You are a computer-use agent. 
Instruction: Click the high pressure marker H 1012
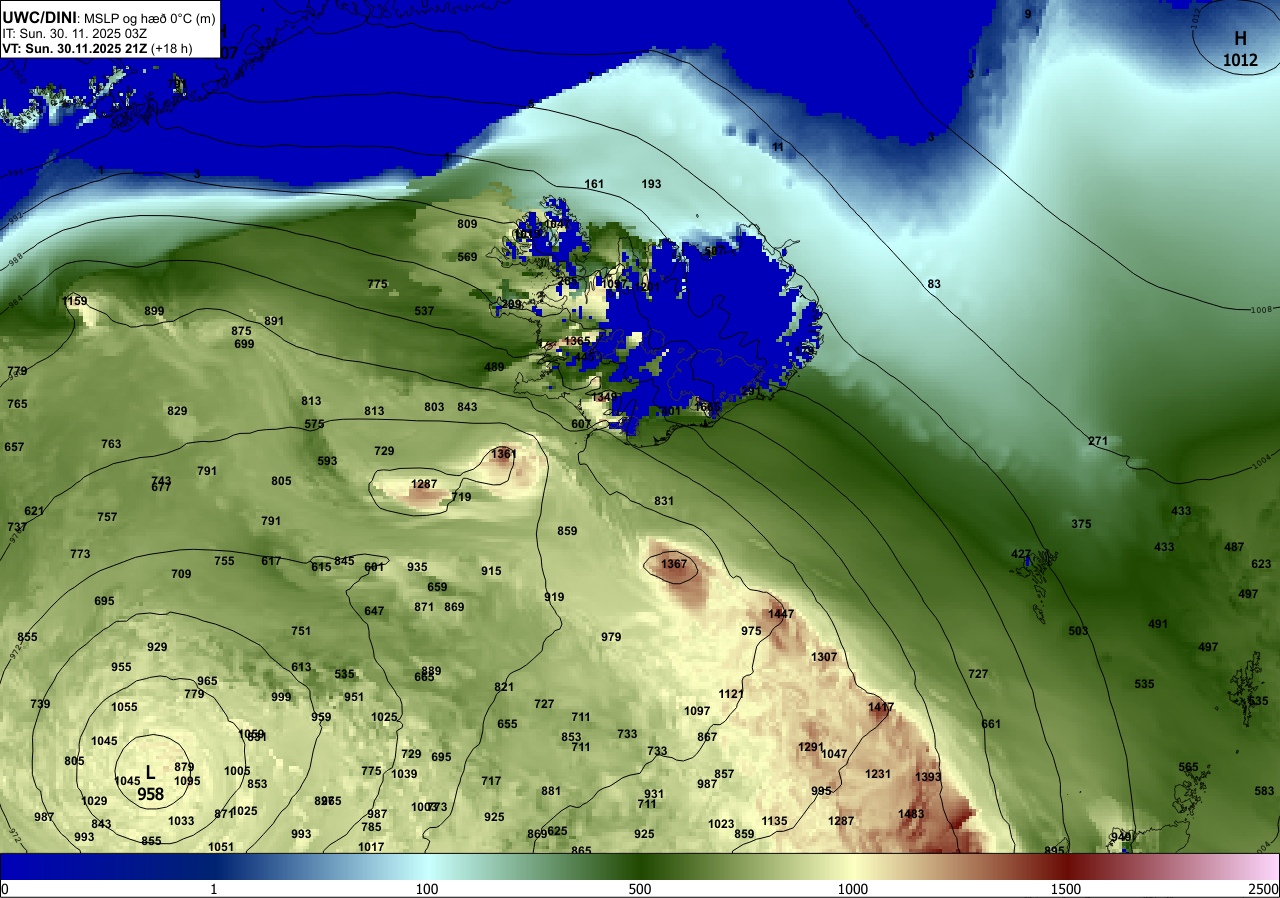(x=1240, y=49)
